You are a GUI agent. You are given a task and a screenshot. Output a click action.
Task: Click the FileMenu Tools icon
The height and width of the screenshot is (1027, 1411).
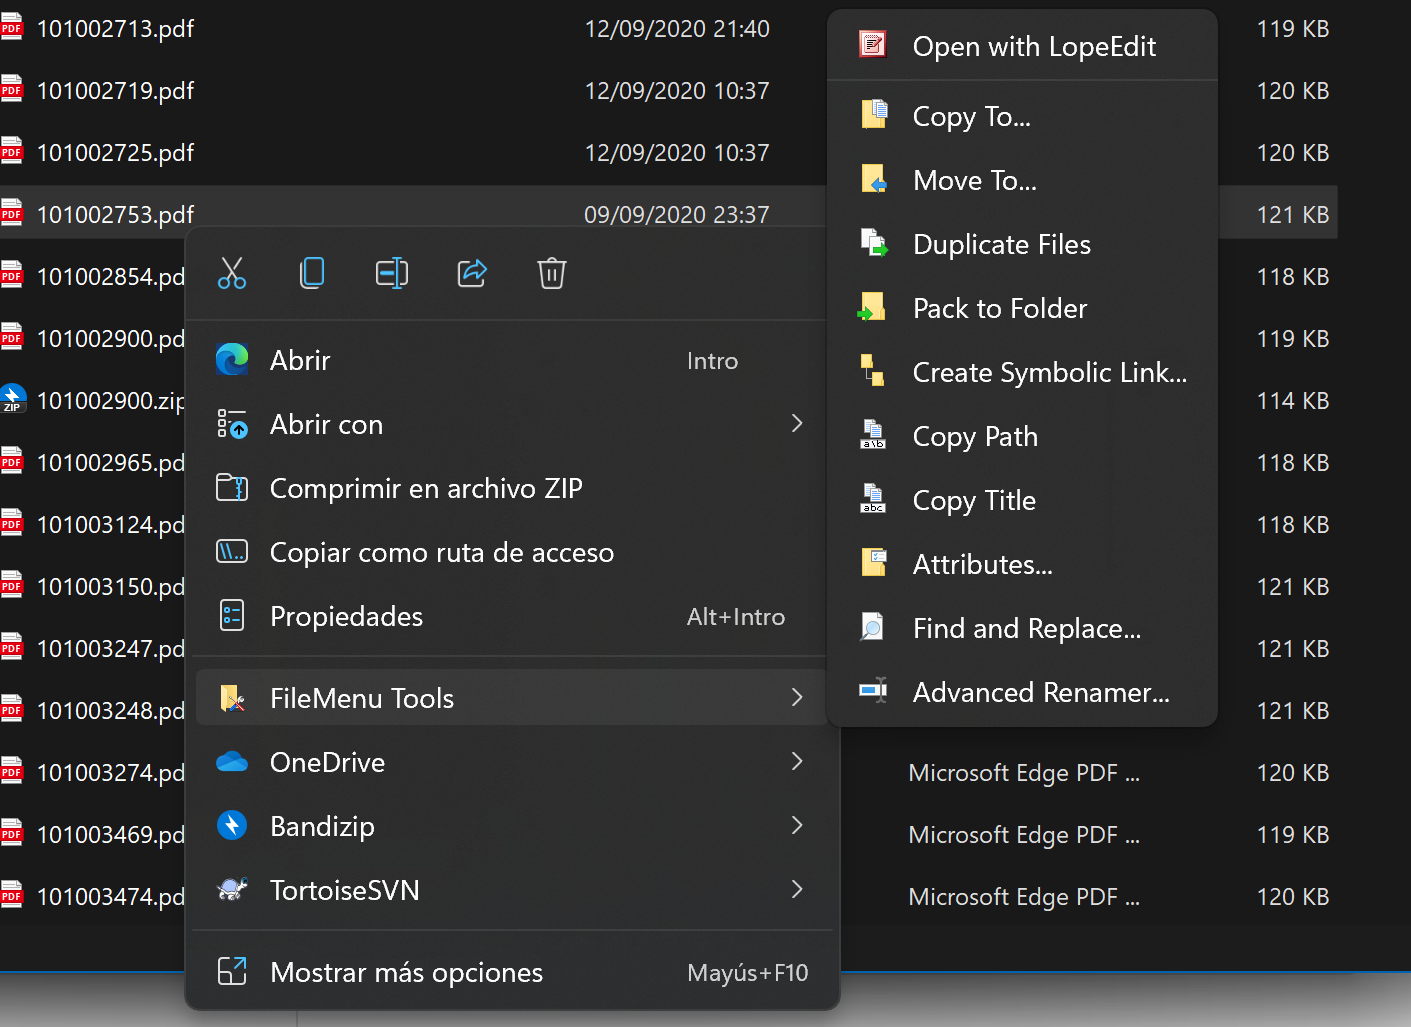tap(232, 698)
